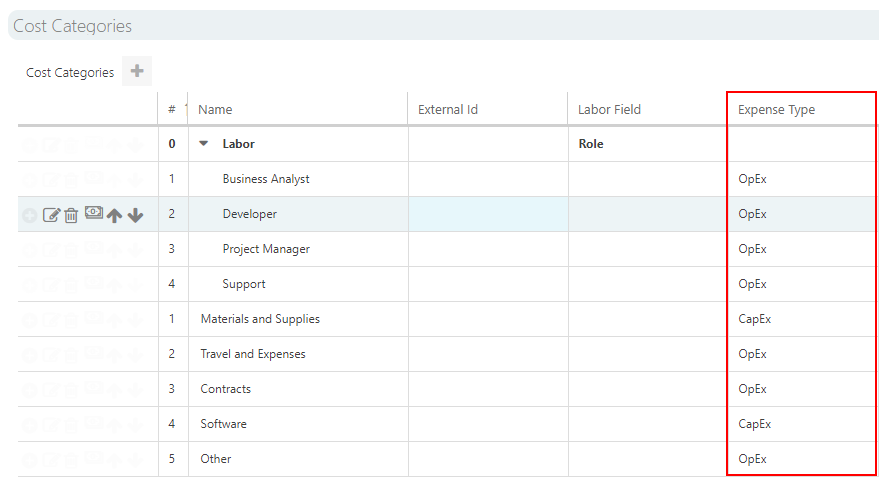Click the add child icon on Developer row
This screenshot has width=879, height=477.
pos(30,215)
